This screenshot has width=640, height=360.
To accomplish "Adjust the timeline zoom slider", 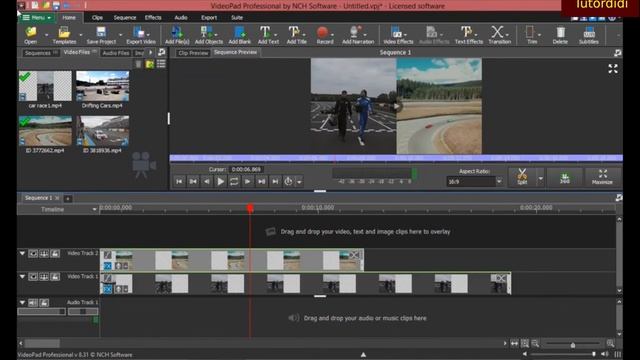I will tap(573, 344).
